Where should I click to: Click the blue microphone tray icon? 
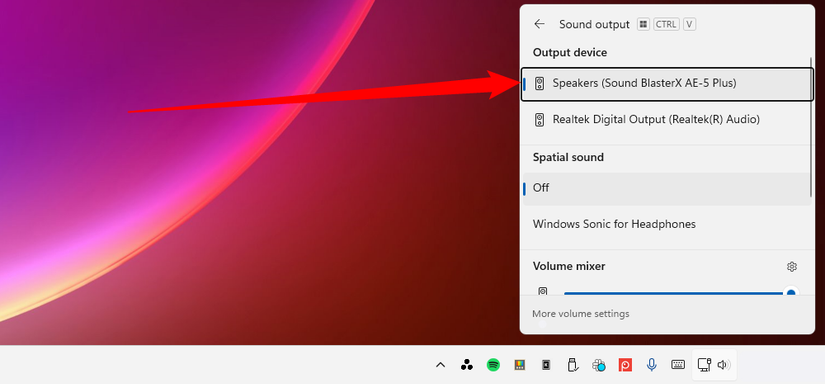[x=651, y=365]
